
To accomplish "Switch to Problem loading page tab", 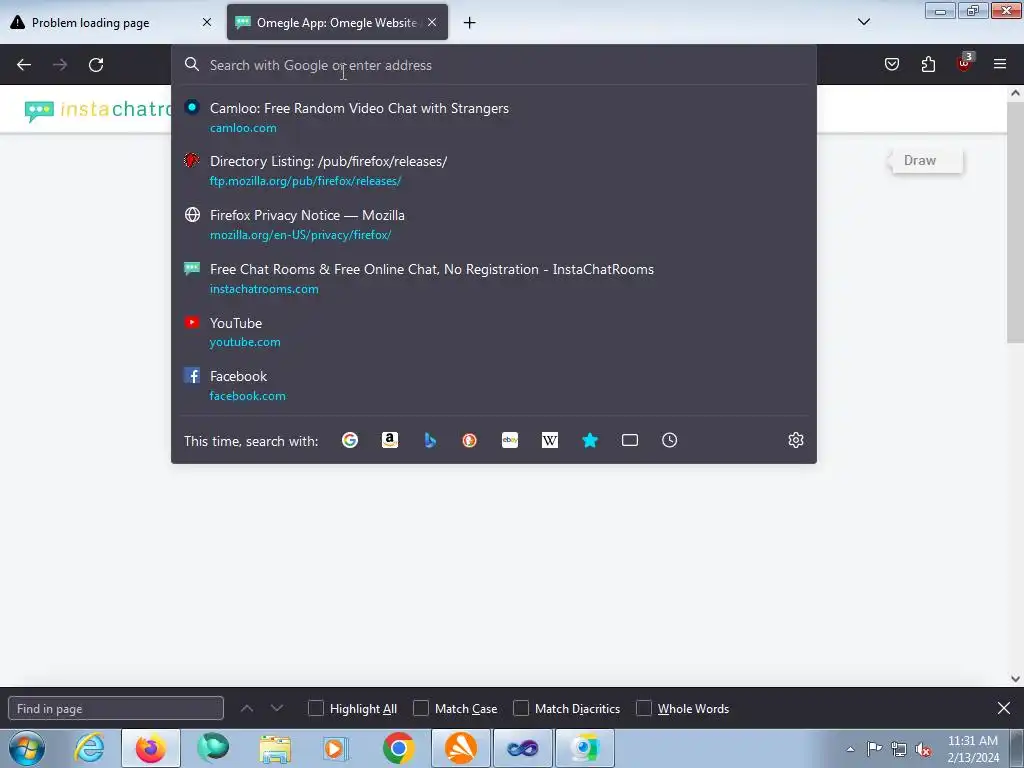I will pyautogui.click(x=111, y=22).
